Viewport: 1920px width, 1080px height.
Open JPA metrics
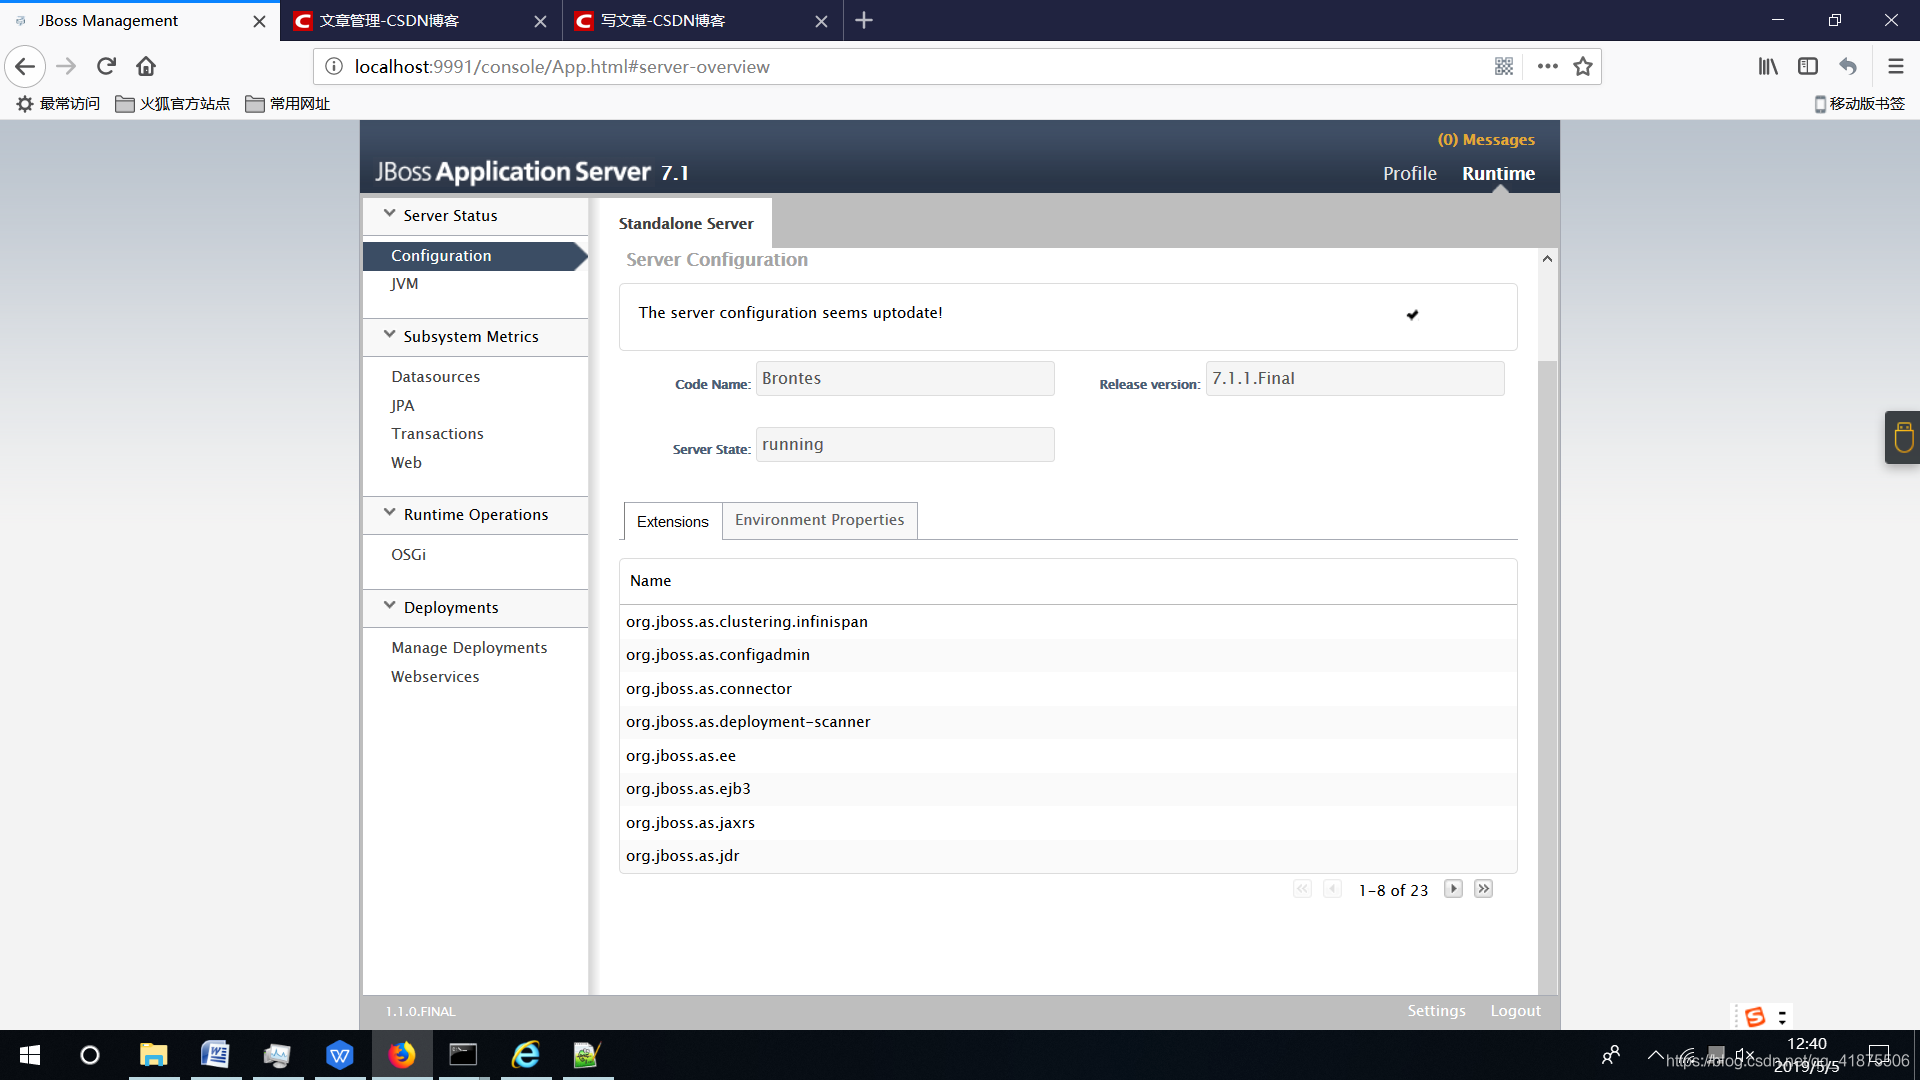pyautogui.click(x=402, y=406)
